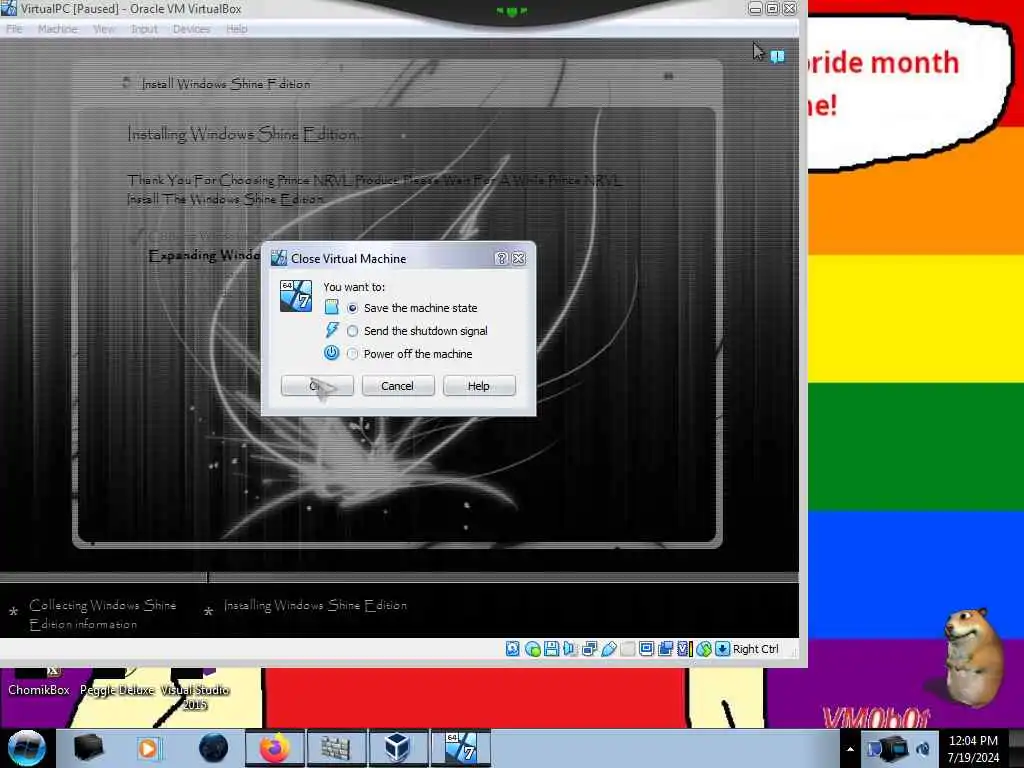Show hidden system tray icons arrow

click(850, 749)
